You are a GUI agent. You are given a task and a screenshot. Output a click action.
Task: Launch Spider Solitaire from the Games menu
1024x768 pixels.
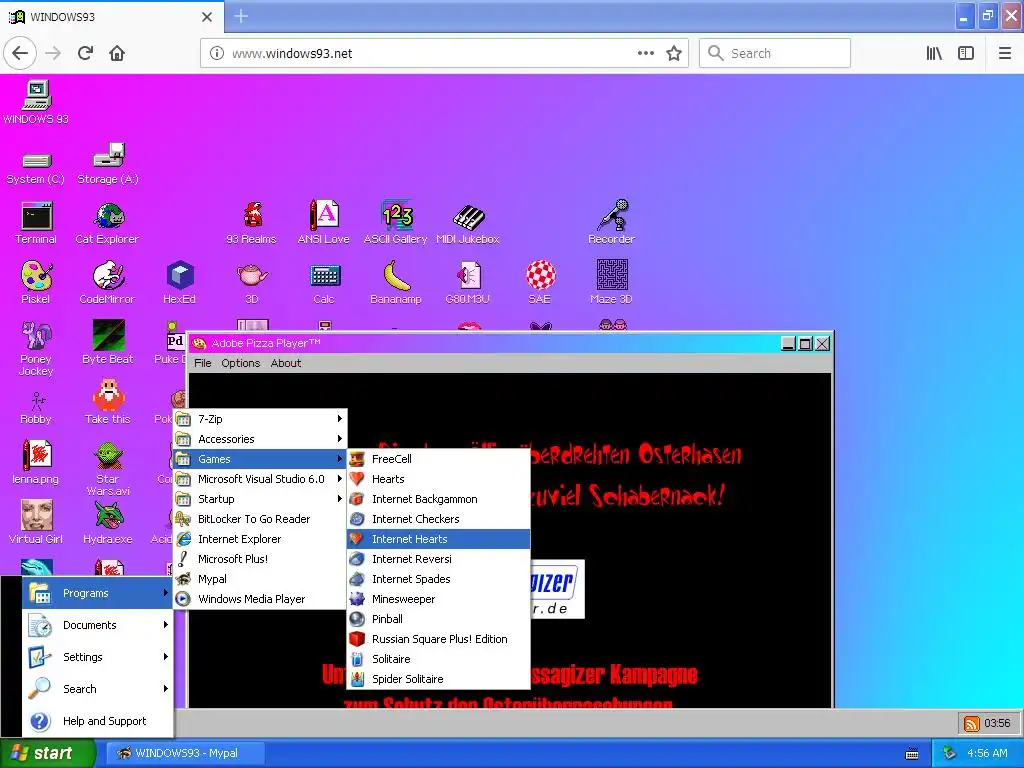[438, 679]
